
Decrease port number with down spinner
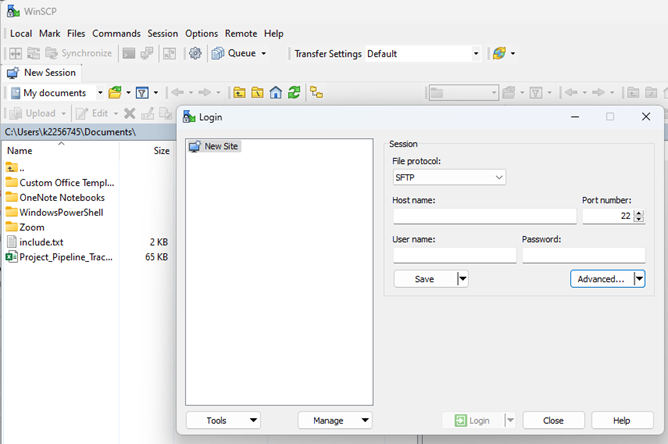point(639,219)
